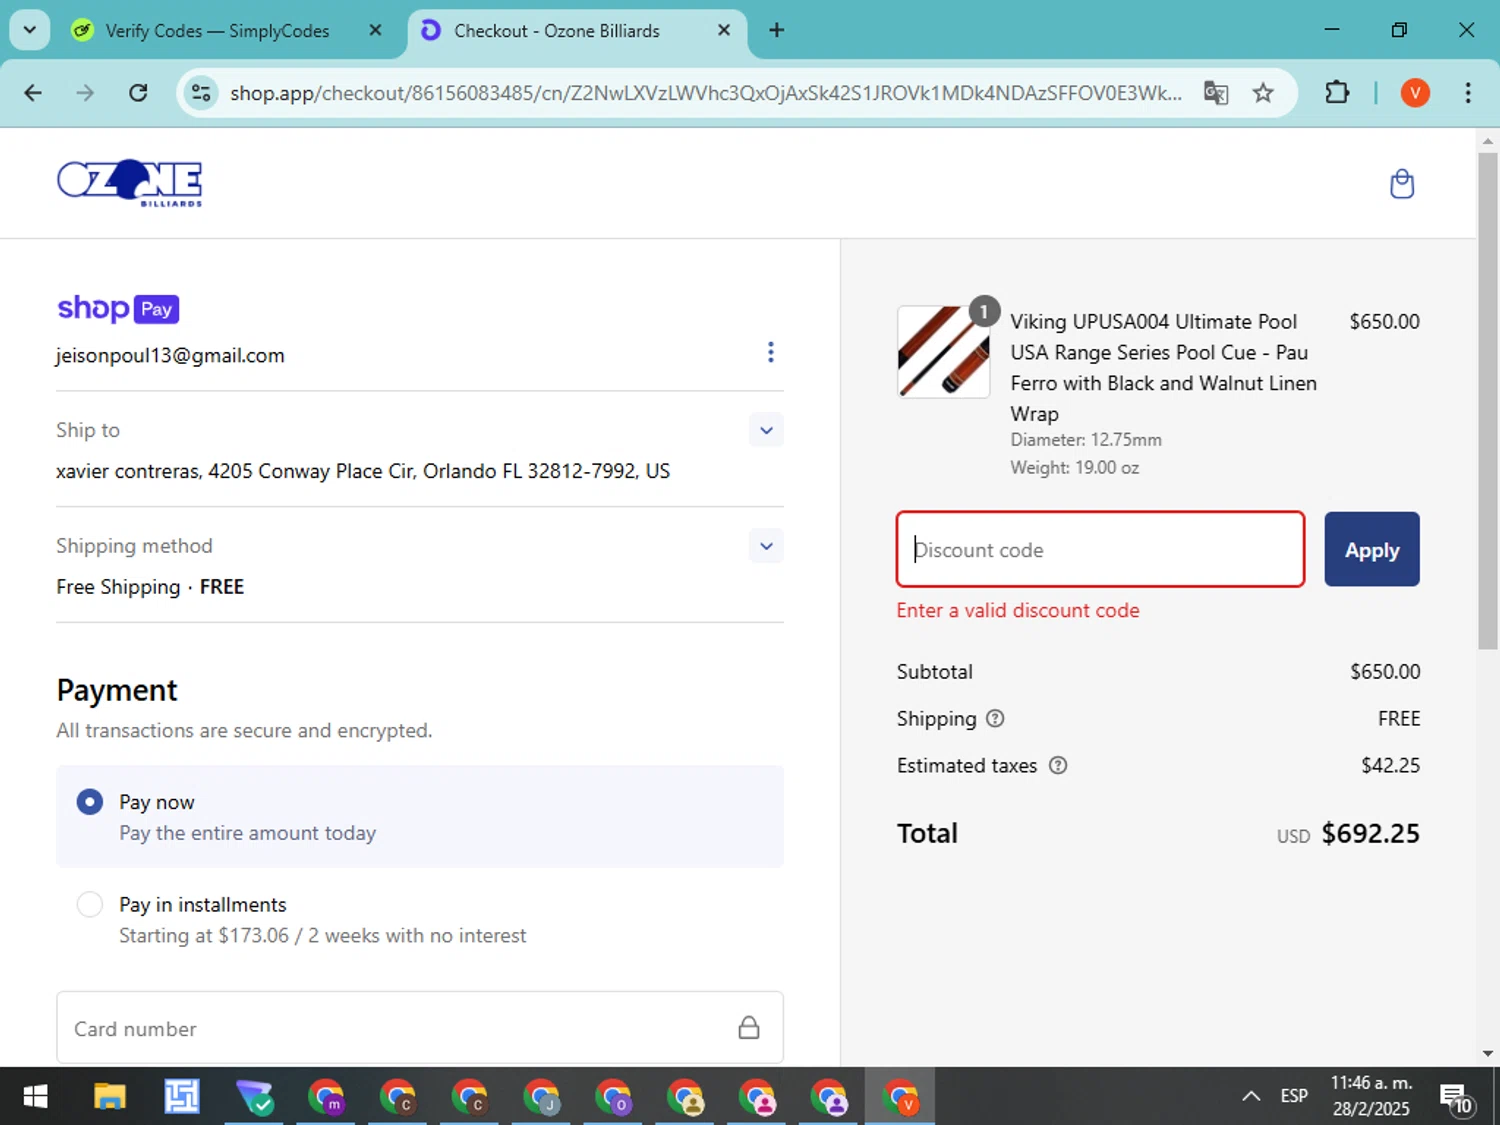This screenshot has width=1500, height=1125.
Task: Open the Chrome three-dot menu
Action: point(1467,93)
